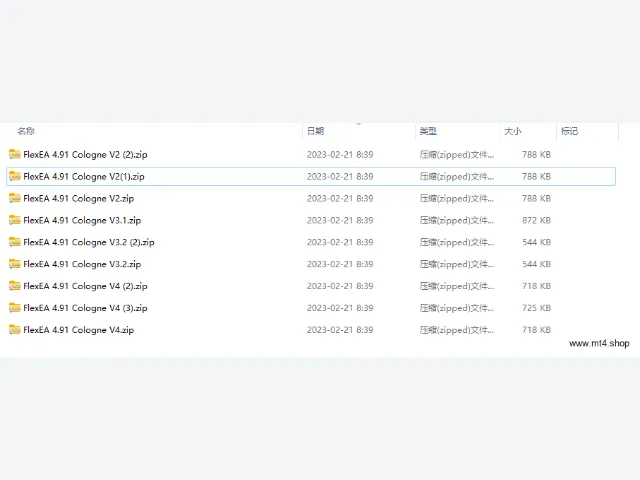This screenshot has height=480, width=640.
Task: Sort by the 大小 column header
Action: click(513, 131)
